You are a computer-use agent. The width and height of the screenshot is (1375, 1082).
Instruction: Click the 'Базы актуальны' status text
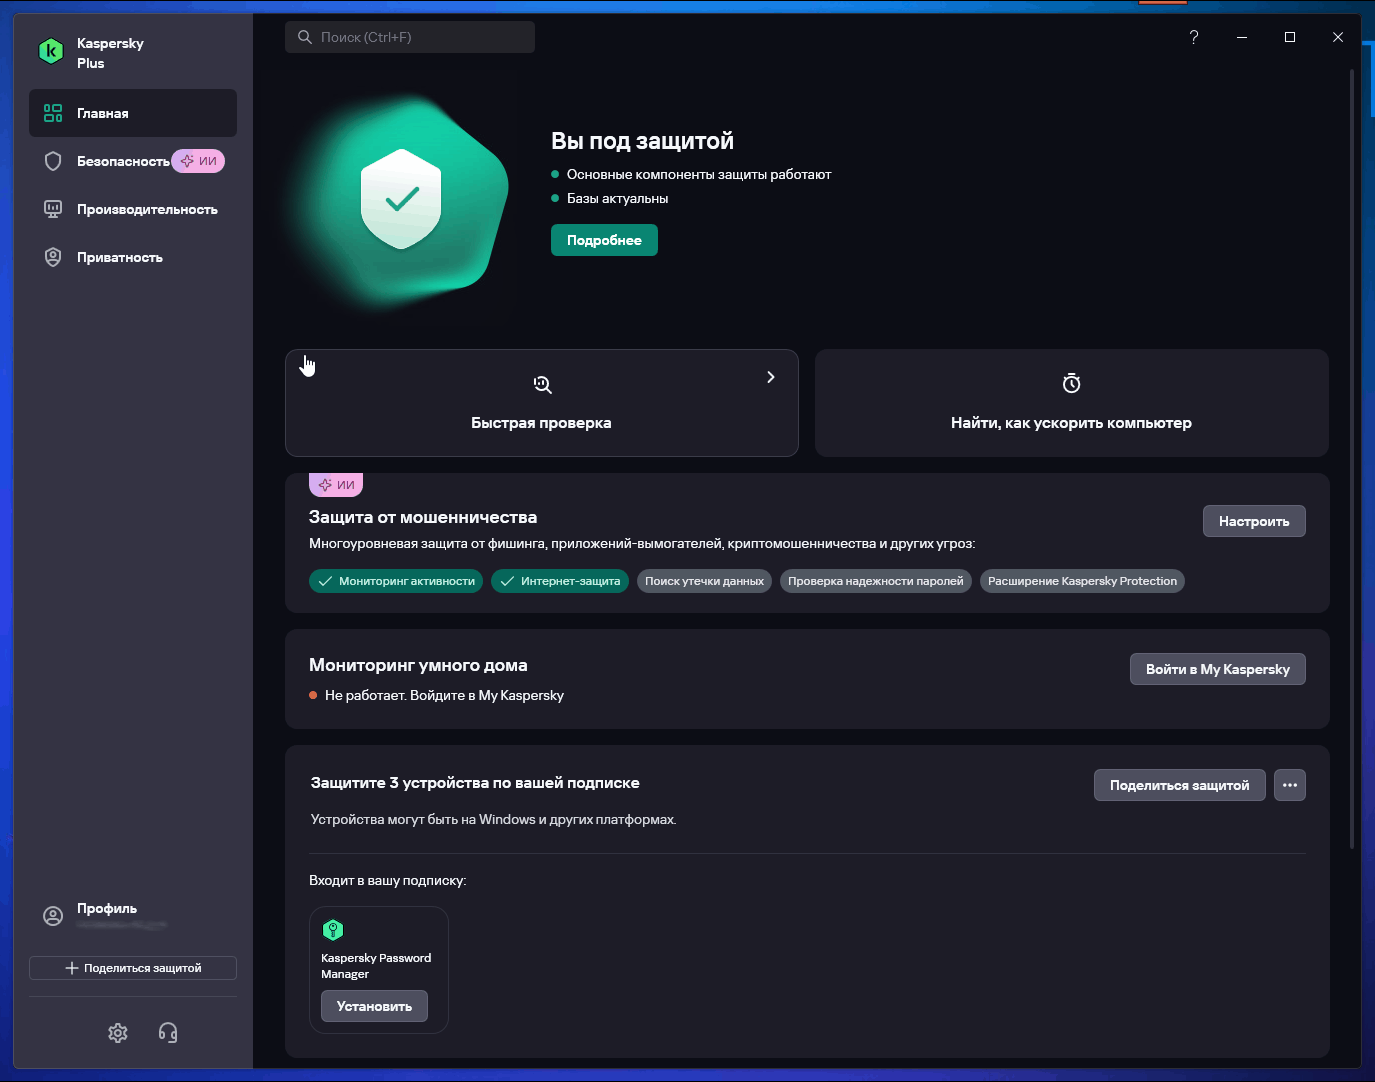coord(618,198)
